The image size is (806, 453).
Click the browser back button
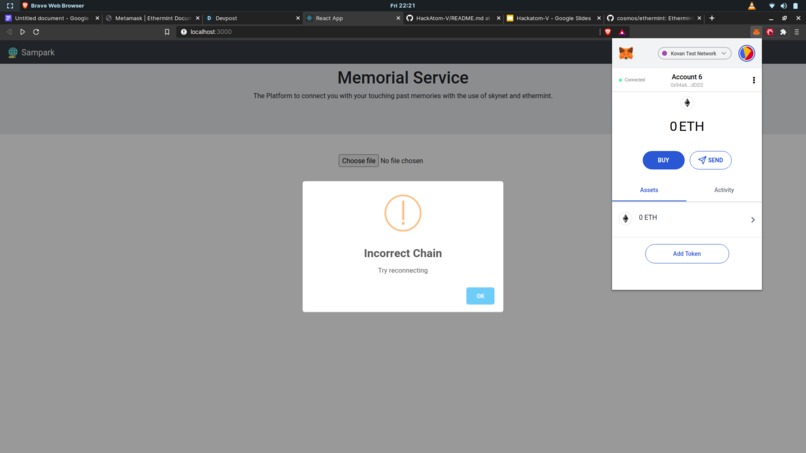[9, 32]
